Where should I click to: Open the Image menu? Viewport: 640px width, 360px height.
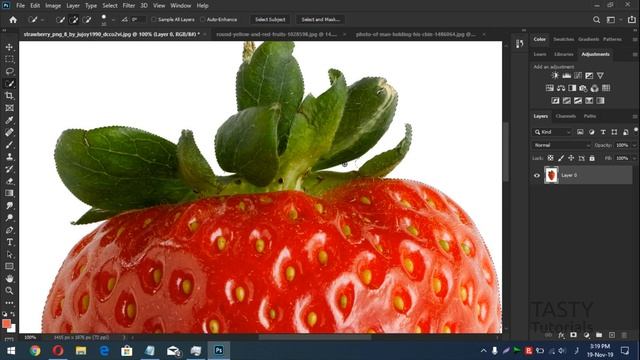[53, 6]
